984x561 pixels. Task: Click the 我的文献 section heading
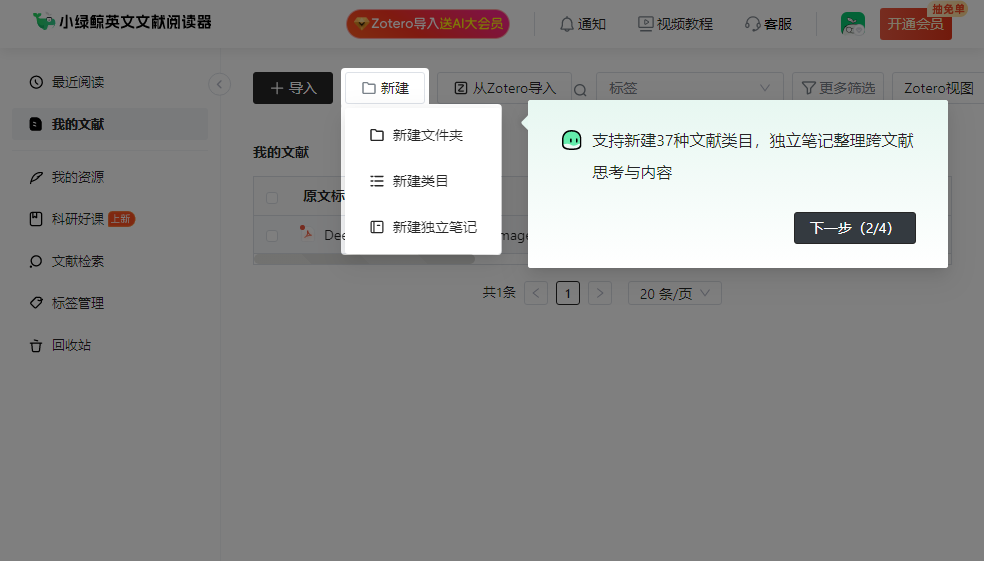[x=281, y=152]
